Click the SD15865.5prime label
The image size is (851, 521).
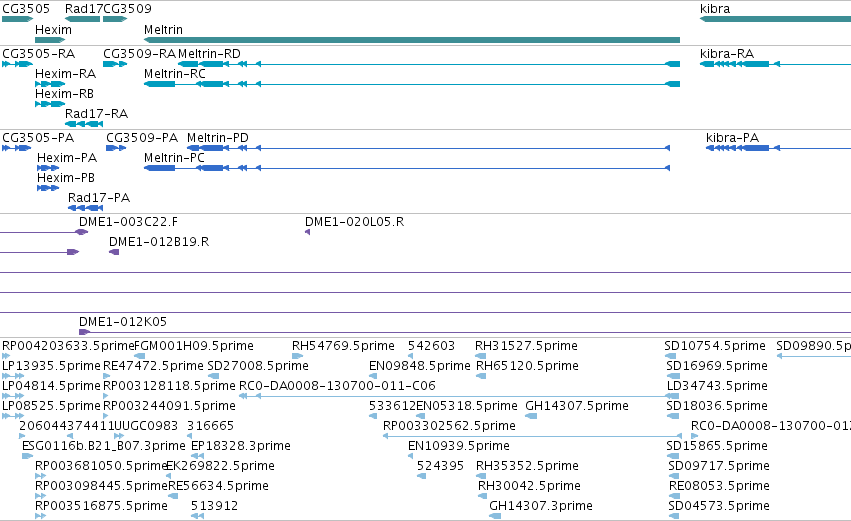point(716,446)
